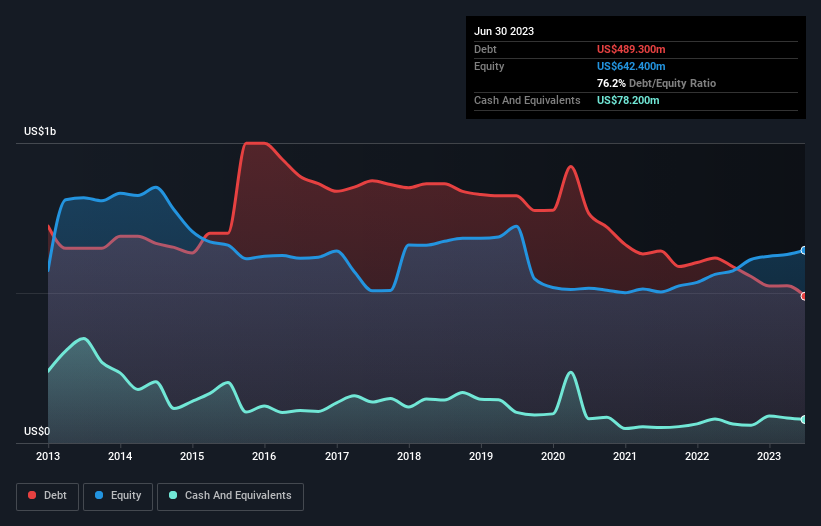Click the 2019 x-axis label

pyautogui.click(x=481, y=456)
